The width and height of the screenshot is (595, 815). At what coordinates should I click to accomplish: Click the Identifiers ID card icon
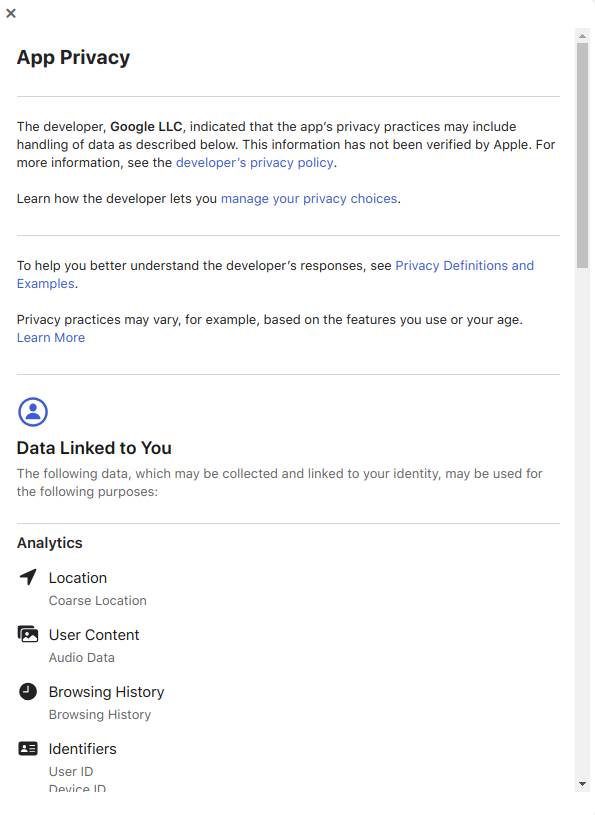point(28,748)
